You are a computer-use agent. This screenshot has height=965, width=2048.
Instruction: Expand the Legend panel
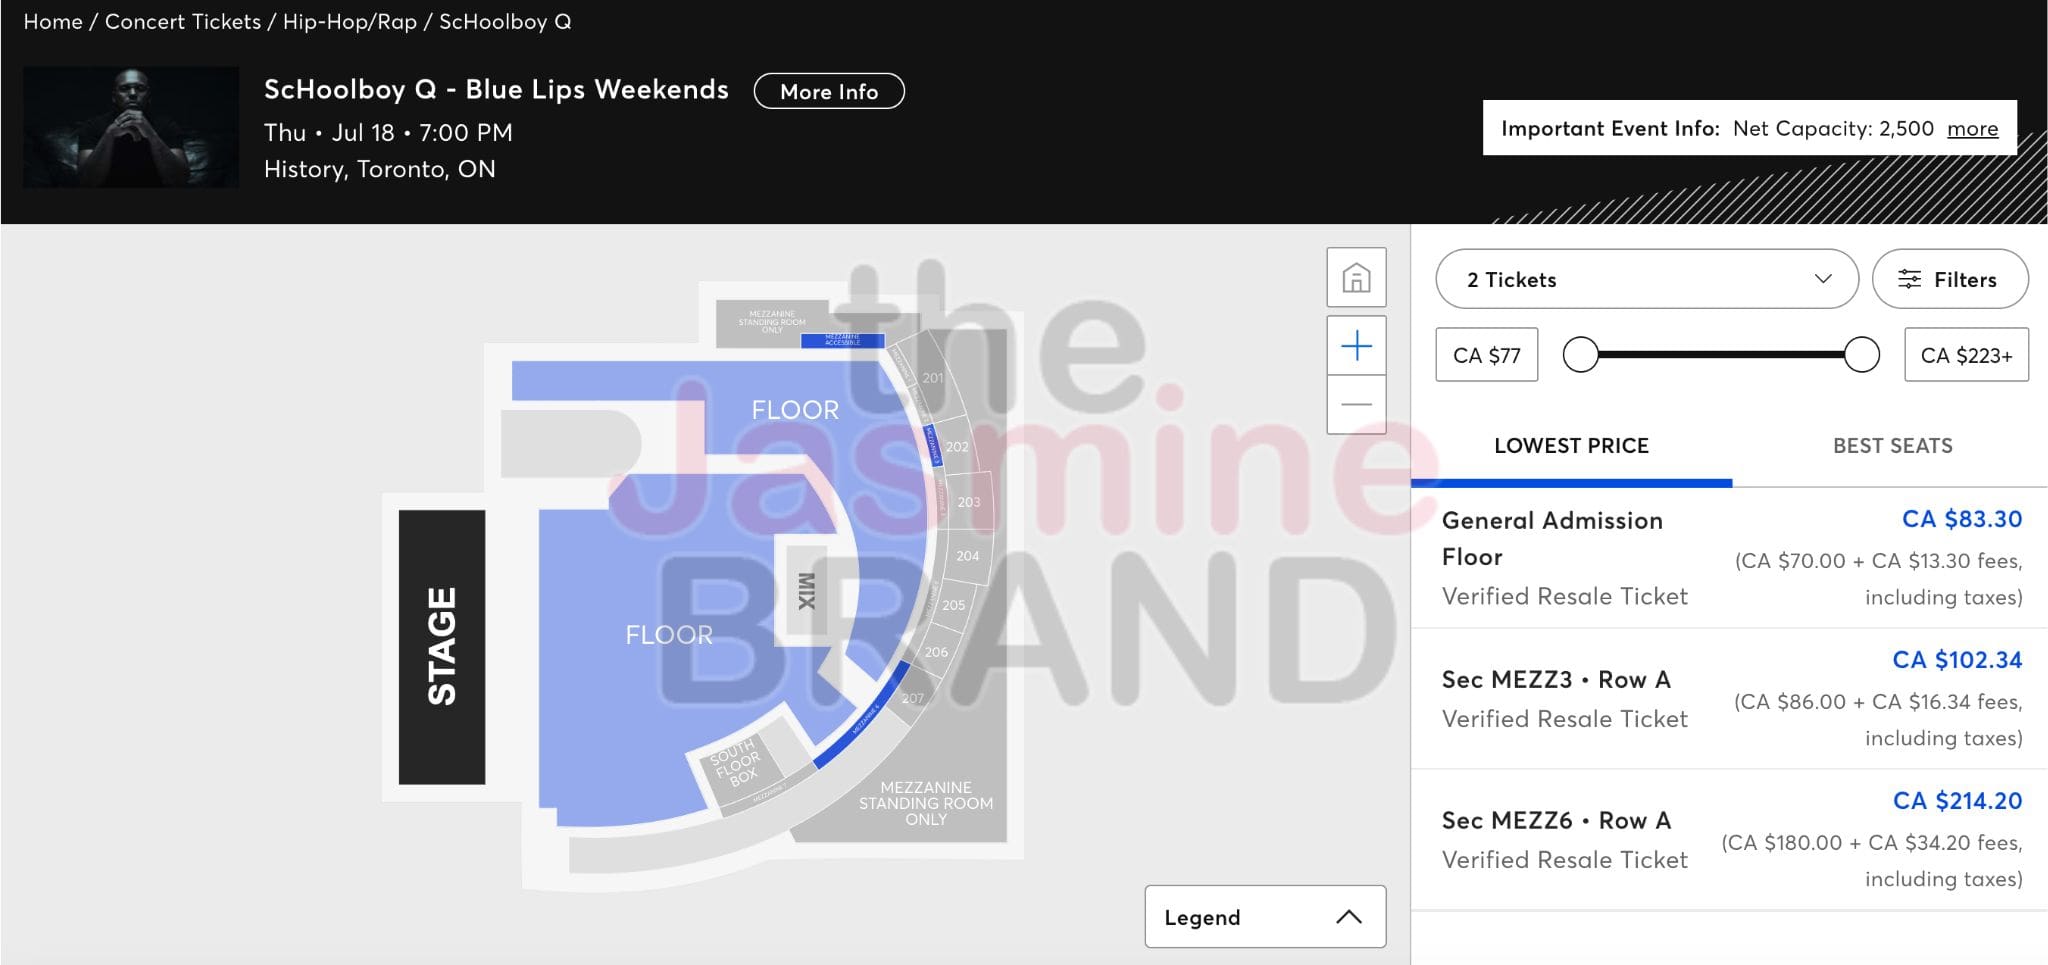click(1265, 916)
